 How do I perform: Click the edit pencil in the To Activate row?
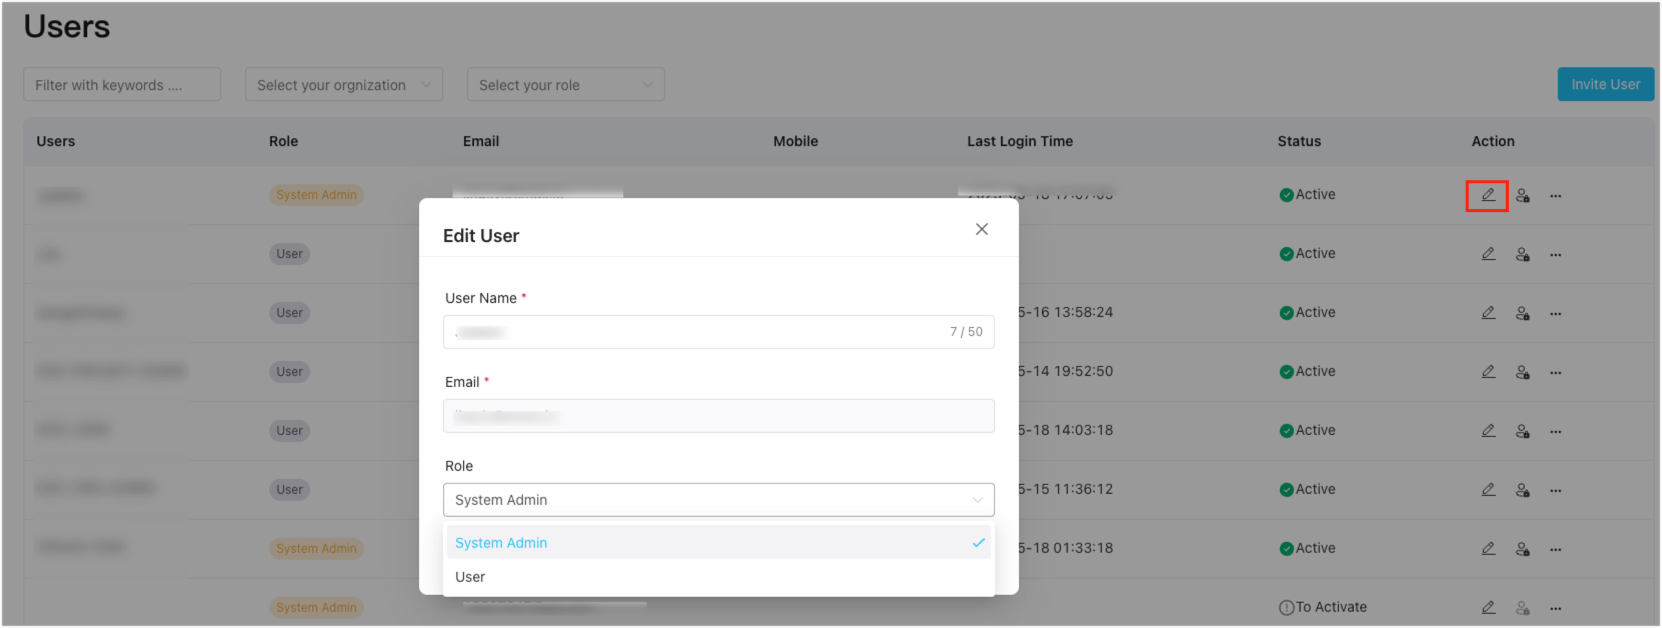pos(1488,608)
